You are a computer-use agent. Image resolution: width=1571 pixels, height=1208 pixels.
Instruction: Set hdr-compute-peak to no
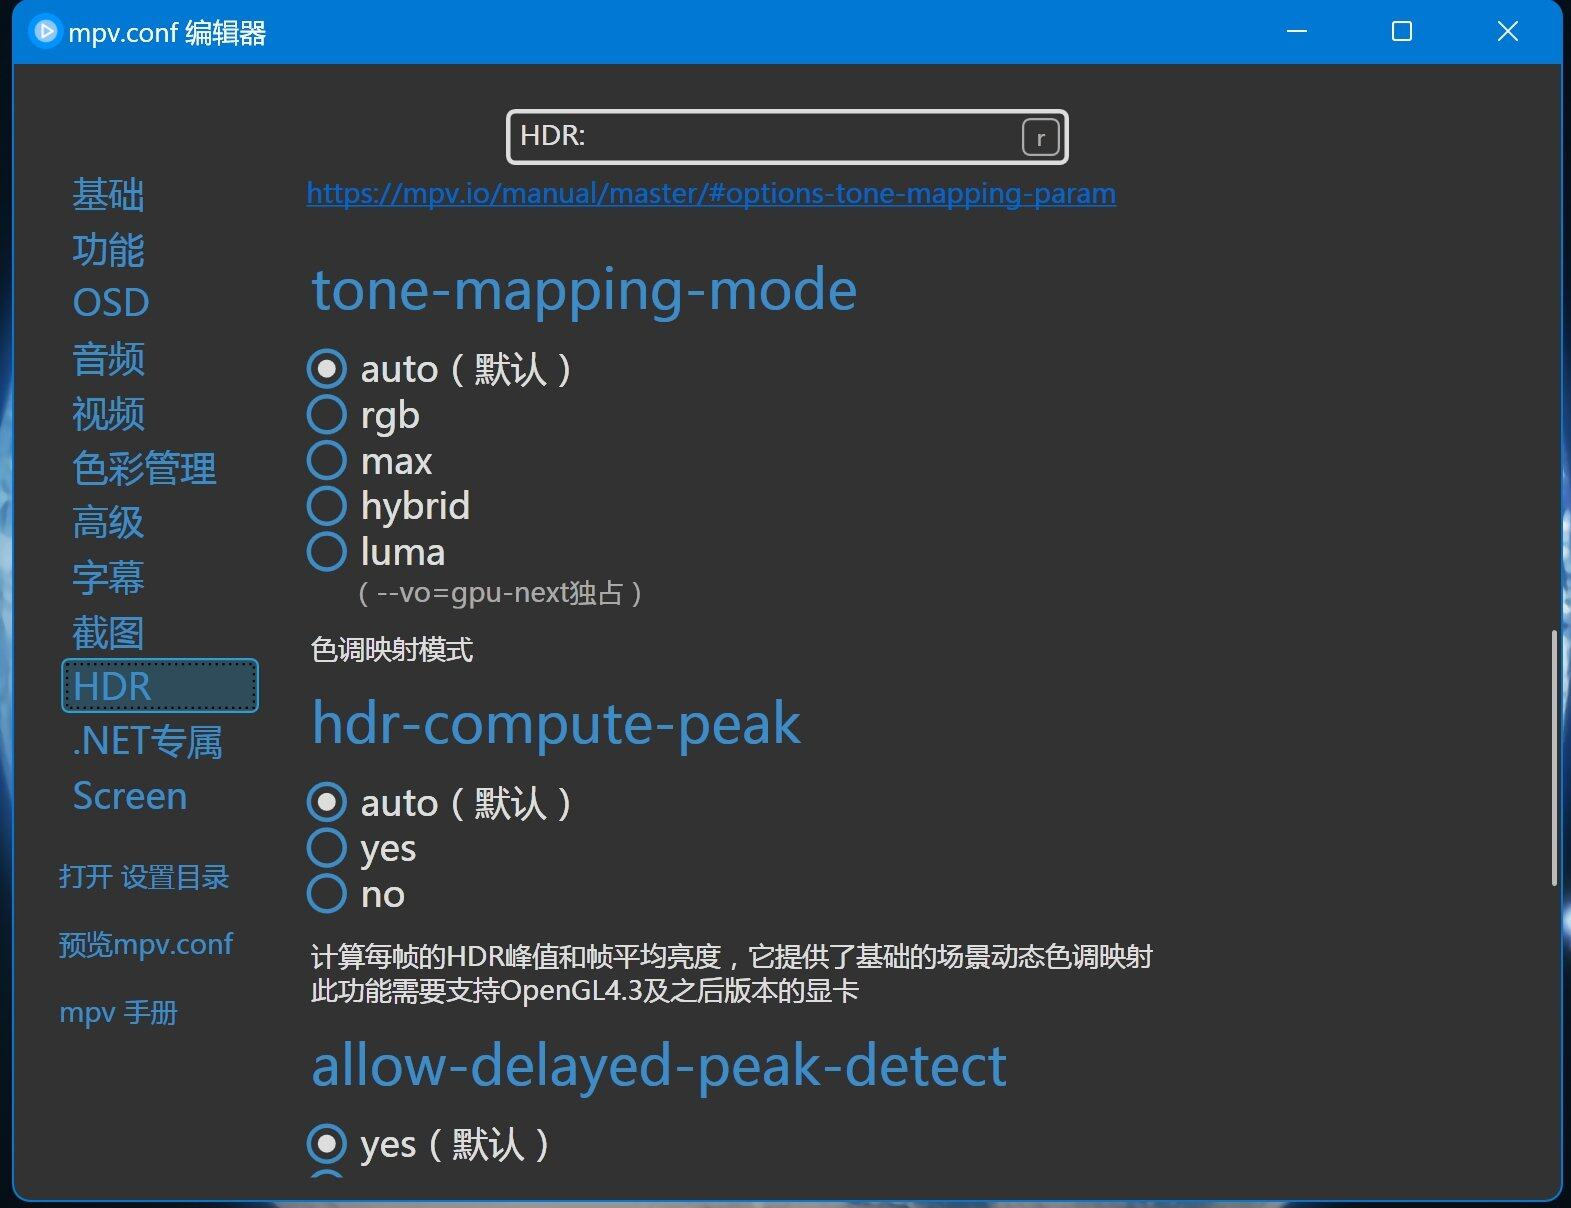(x=326, y=894)
